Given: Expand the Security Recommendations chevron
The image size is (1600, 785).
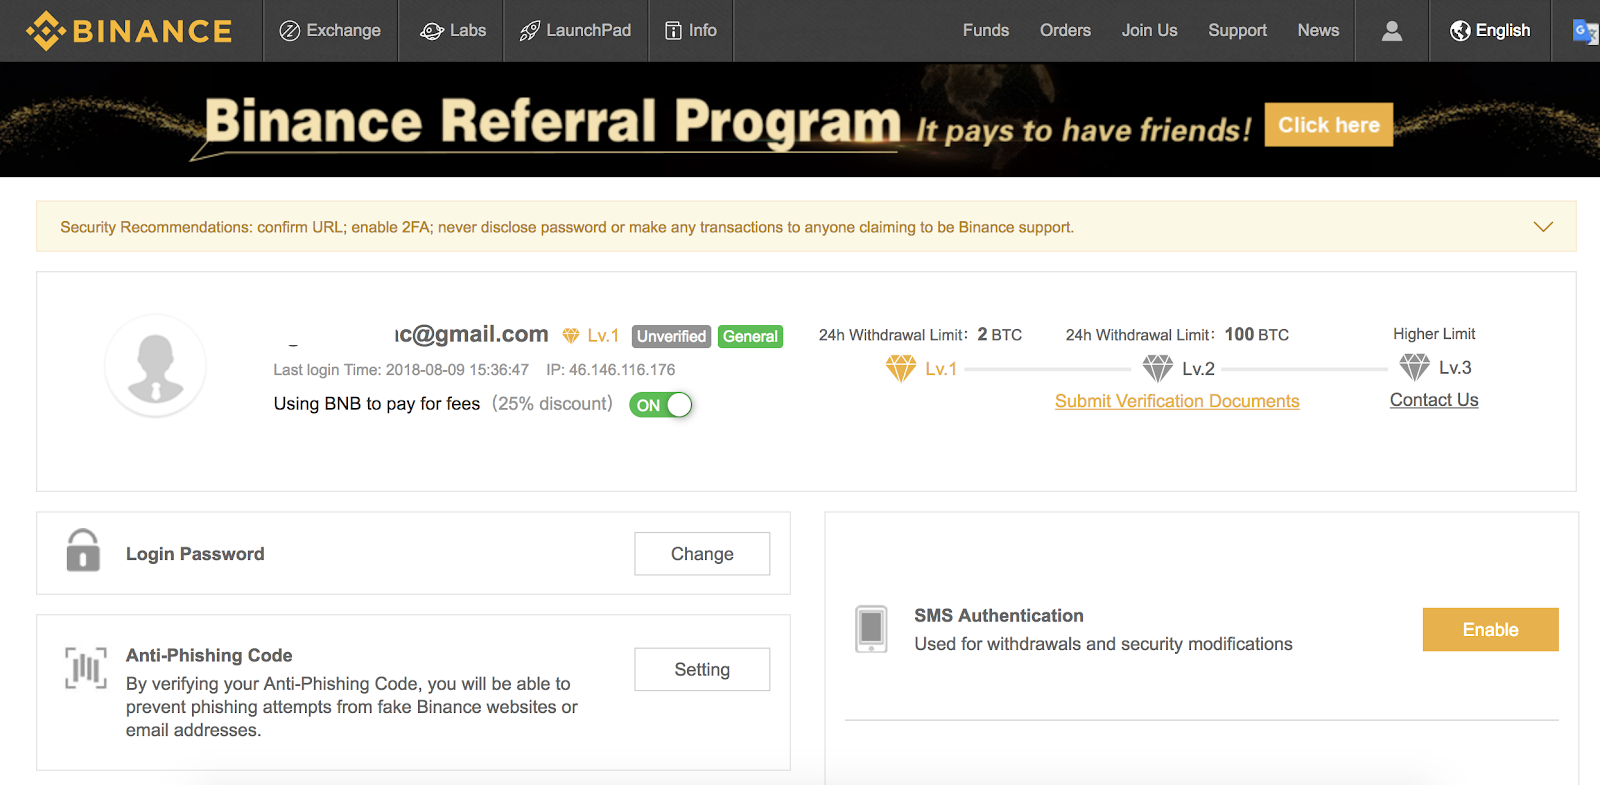Looking at the screenshot, I should (x=1543, y=227).
